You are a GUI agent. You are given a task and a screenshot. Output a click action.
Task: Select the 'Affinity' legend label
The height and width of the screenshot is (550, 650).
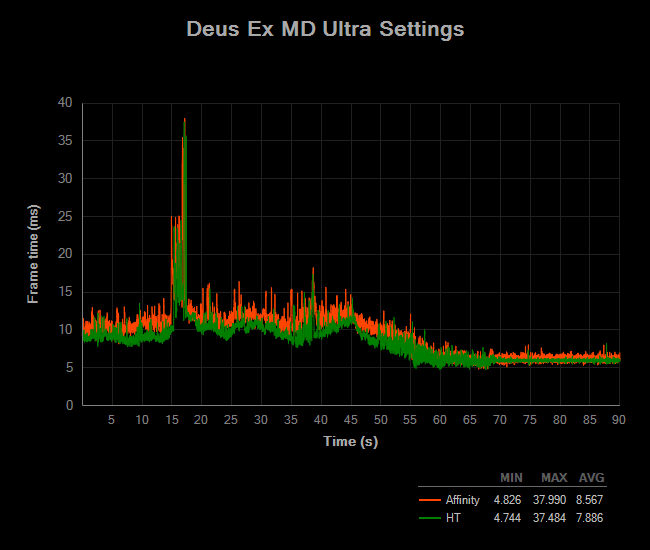(463, 500)
